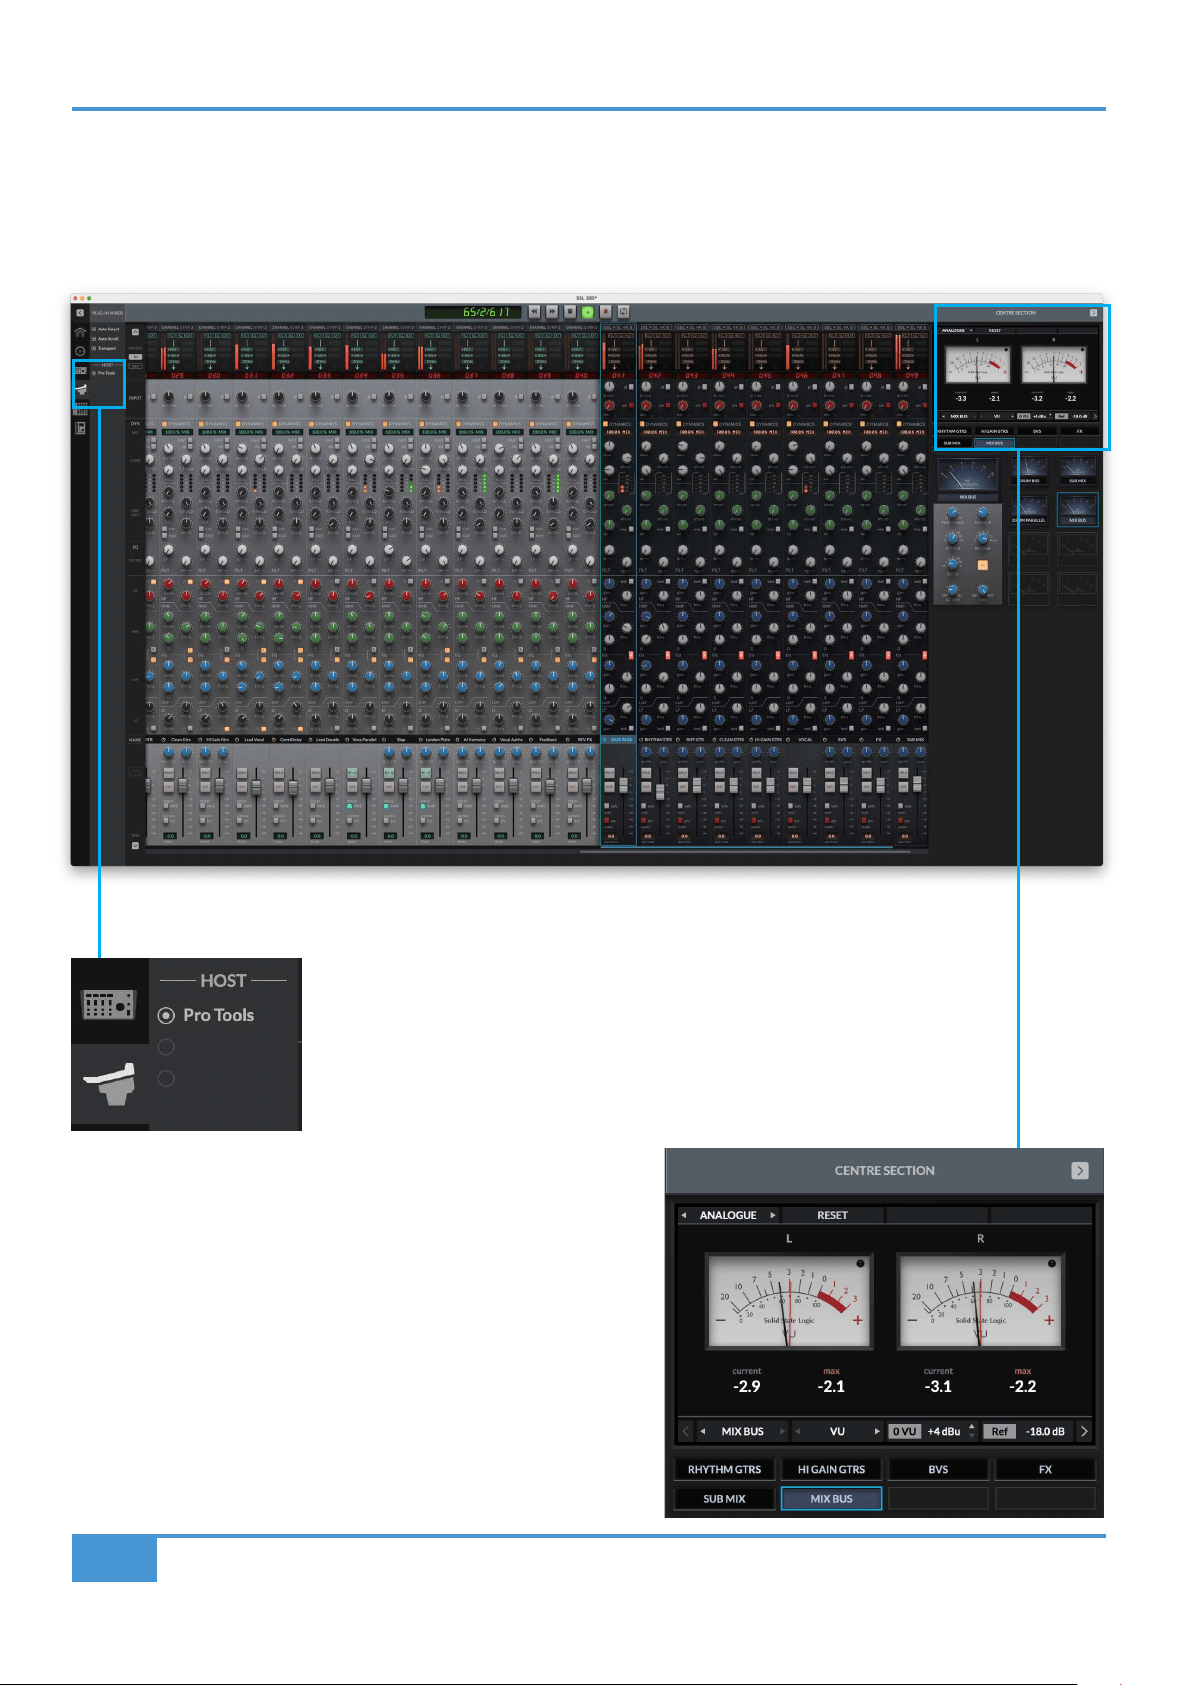Increase the 0 VU +4 dBu stepper

pyautogui.click(x=971, y=1426)
